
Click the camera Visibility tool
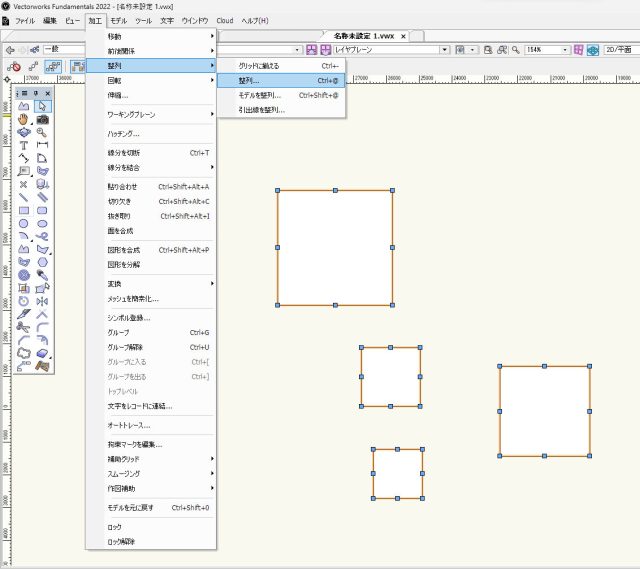[42, 119]
